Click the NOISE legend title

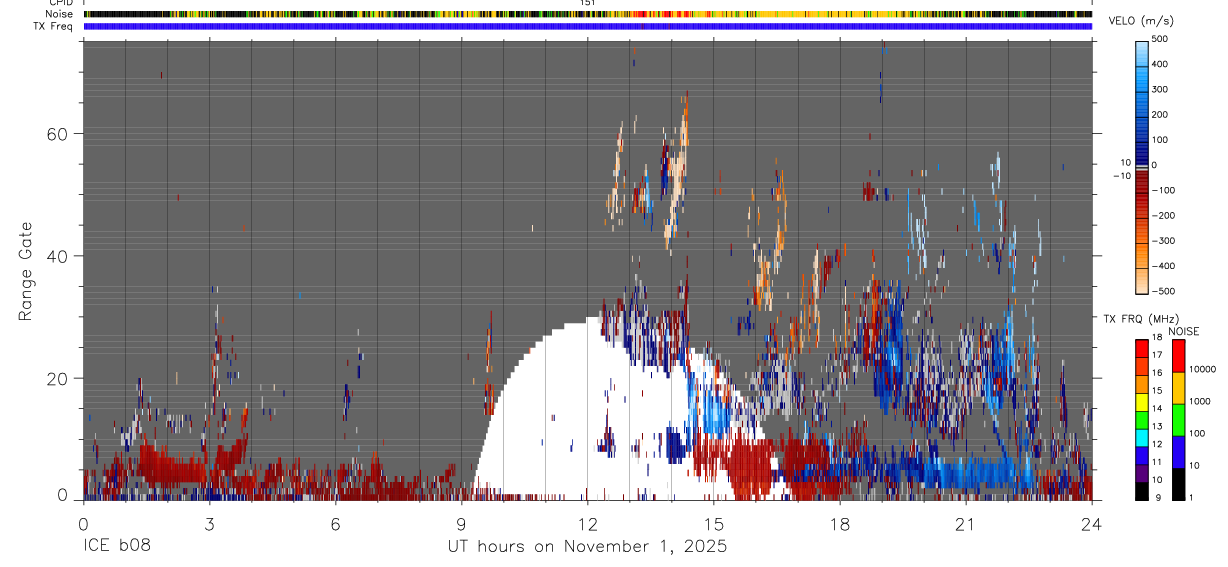pyautogui.click(x=1184, y=331)
